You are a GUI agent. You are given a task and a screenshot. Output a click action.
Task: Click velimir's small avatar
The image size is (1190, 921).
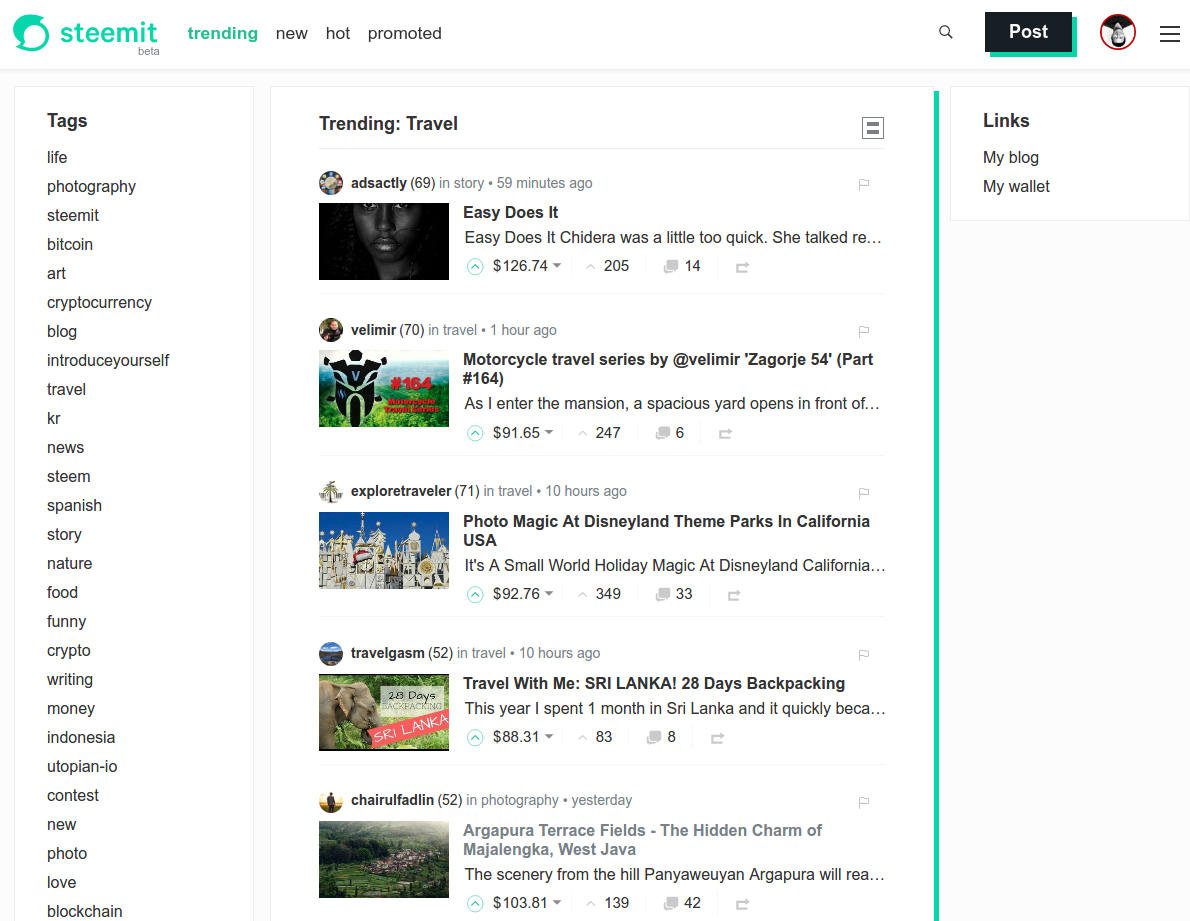point(331,330)
